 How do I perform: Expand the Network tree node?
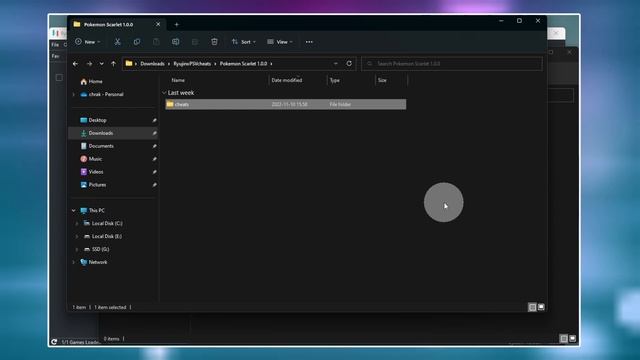click(74, 262)
